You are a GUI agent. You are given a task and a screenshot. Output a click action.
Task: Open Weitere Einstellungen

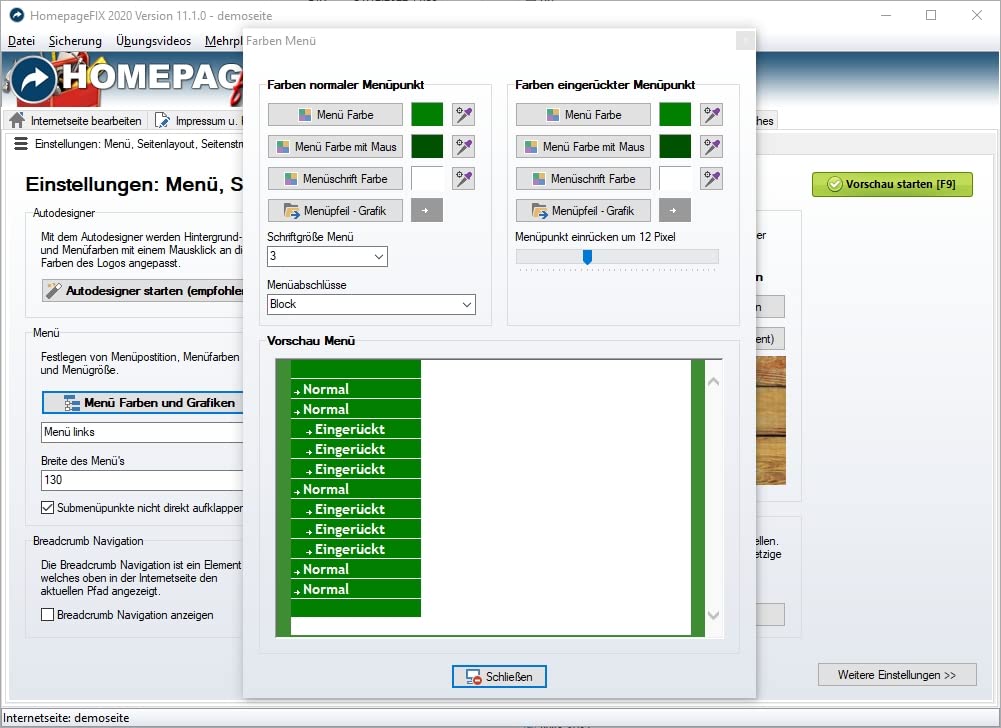click(897, 675)
